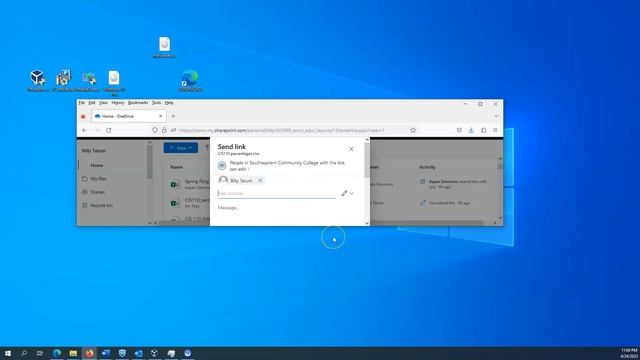
Task: Open the New dropdown button in OneDrive
Action: click(181, 148)
